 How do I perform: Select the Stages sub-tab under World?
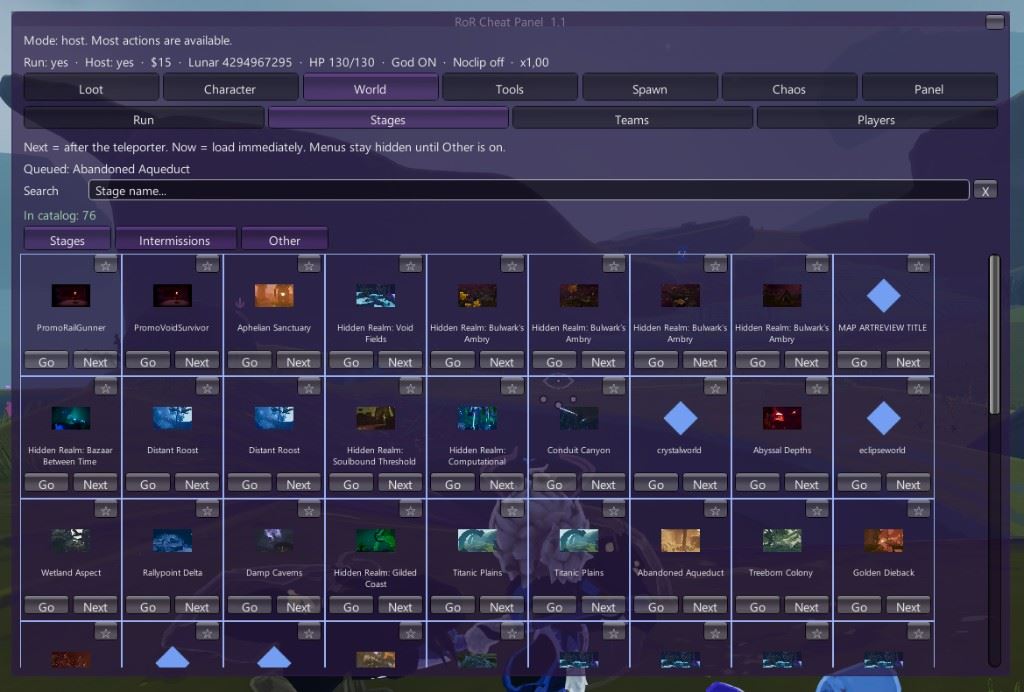388,119
